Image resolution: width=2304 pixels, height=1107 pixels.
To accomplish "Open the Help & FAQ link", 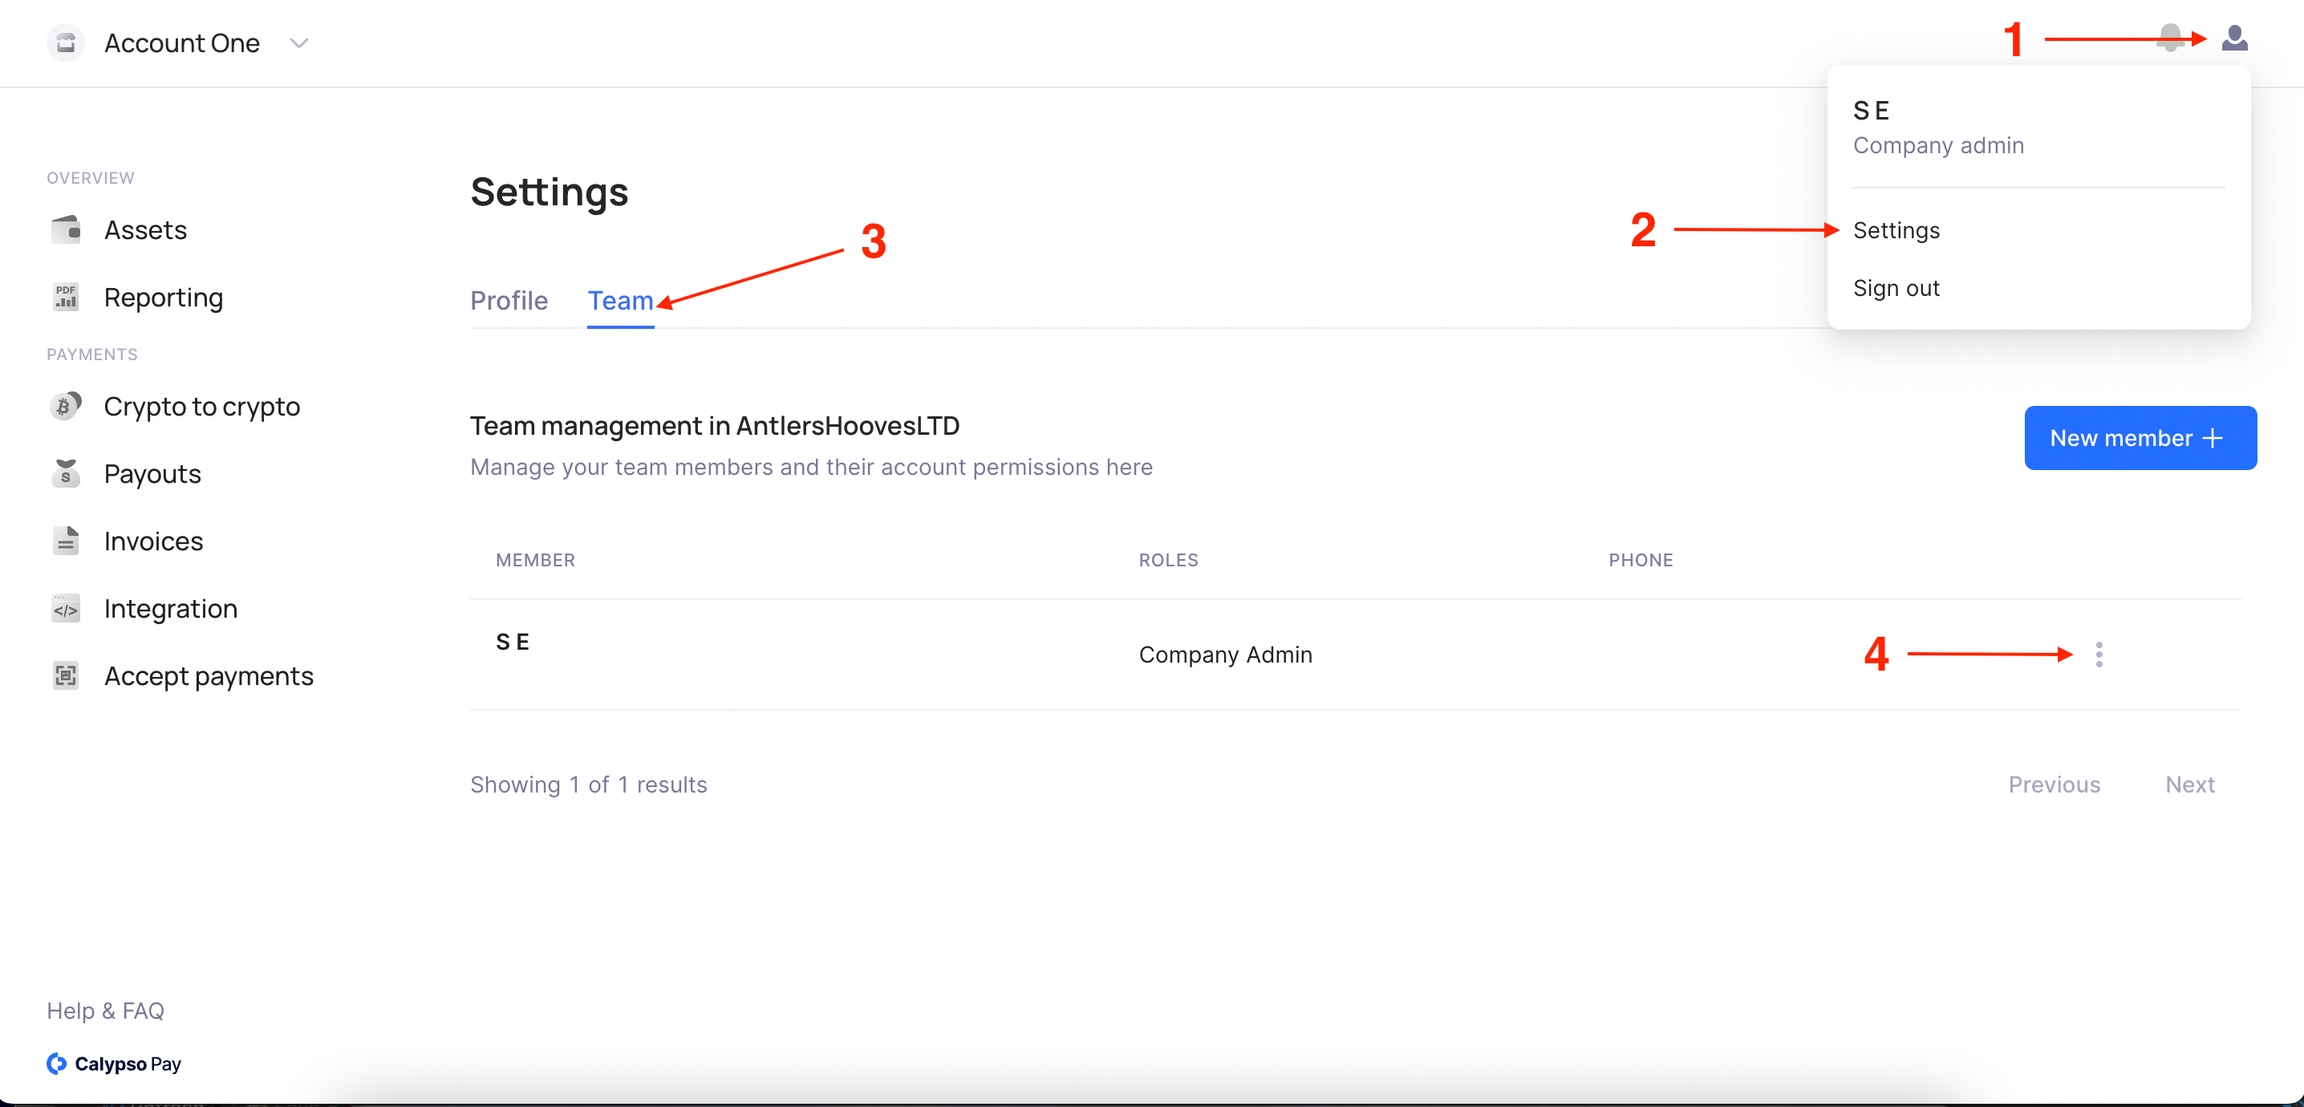I will 105,1011.
